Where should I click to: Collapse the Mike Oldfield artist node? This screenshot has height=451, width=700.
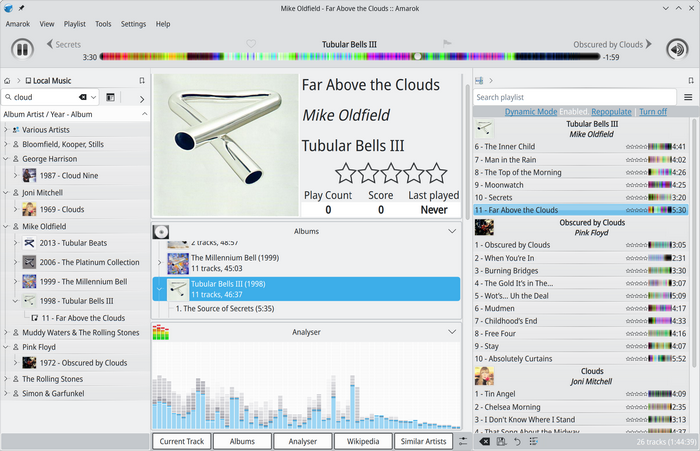tap(6, 226)
